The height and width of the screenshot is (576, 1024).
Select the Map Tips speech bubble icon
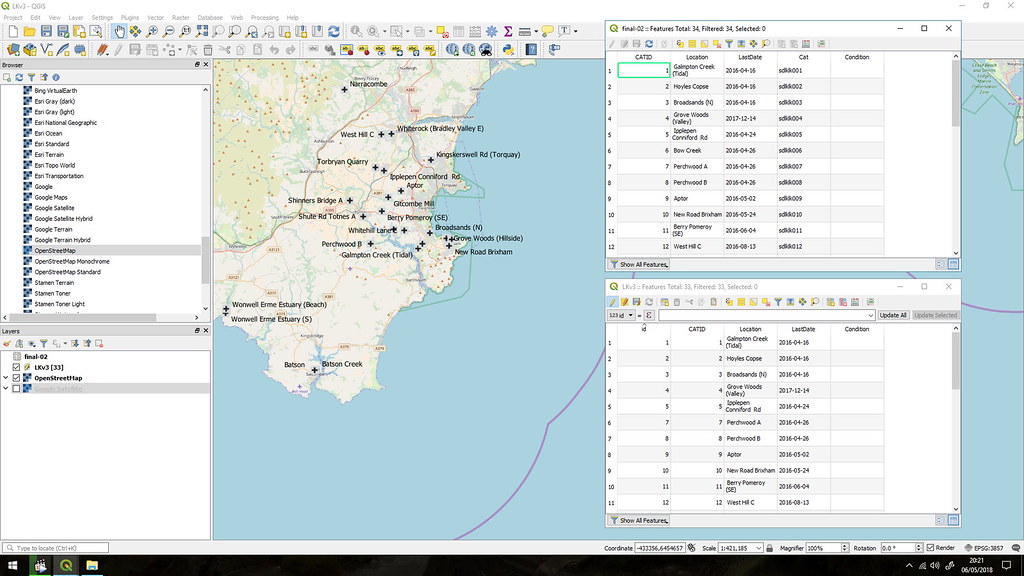click(547, 31)
